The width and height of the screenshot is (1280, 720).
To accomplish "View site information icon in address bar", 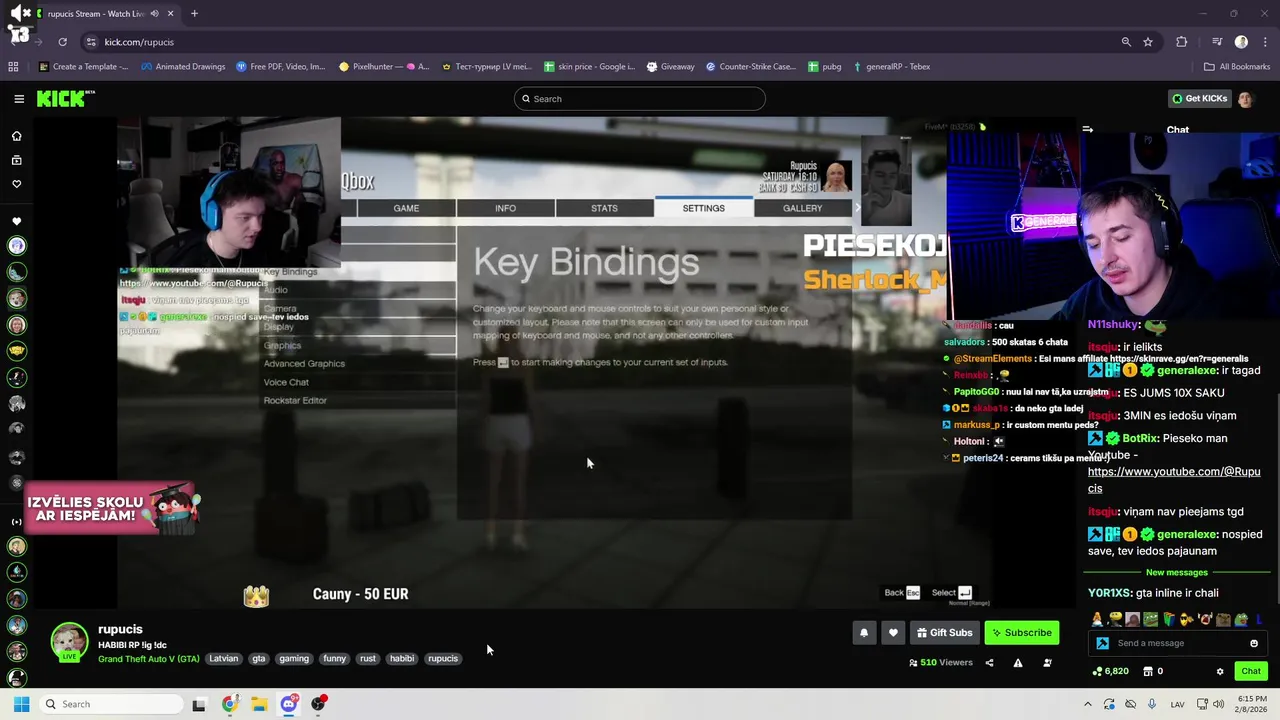I will click(x=91, y=42).
